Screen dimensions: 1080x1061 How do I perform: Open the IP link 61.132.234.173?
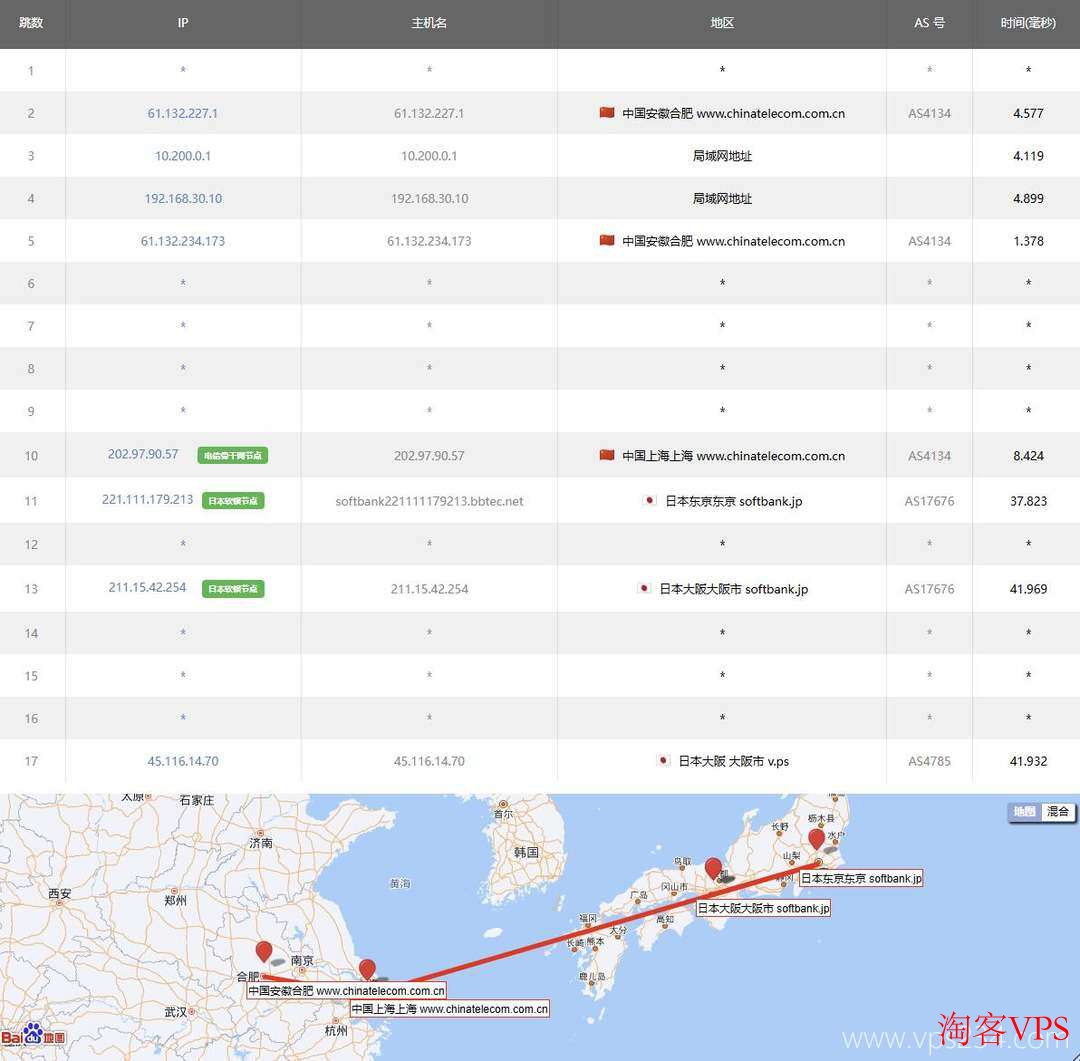(183, 241)
